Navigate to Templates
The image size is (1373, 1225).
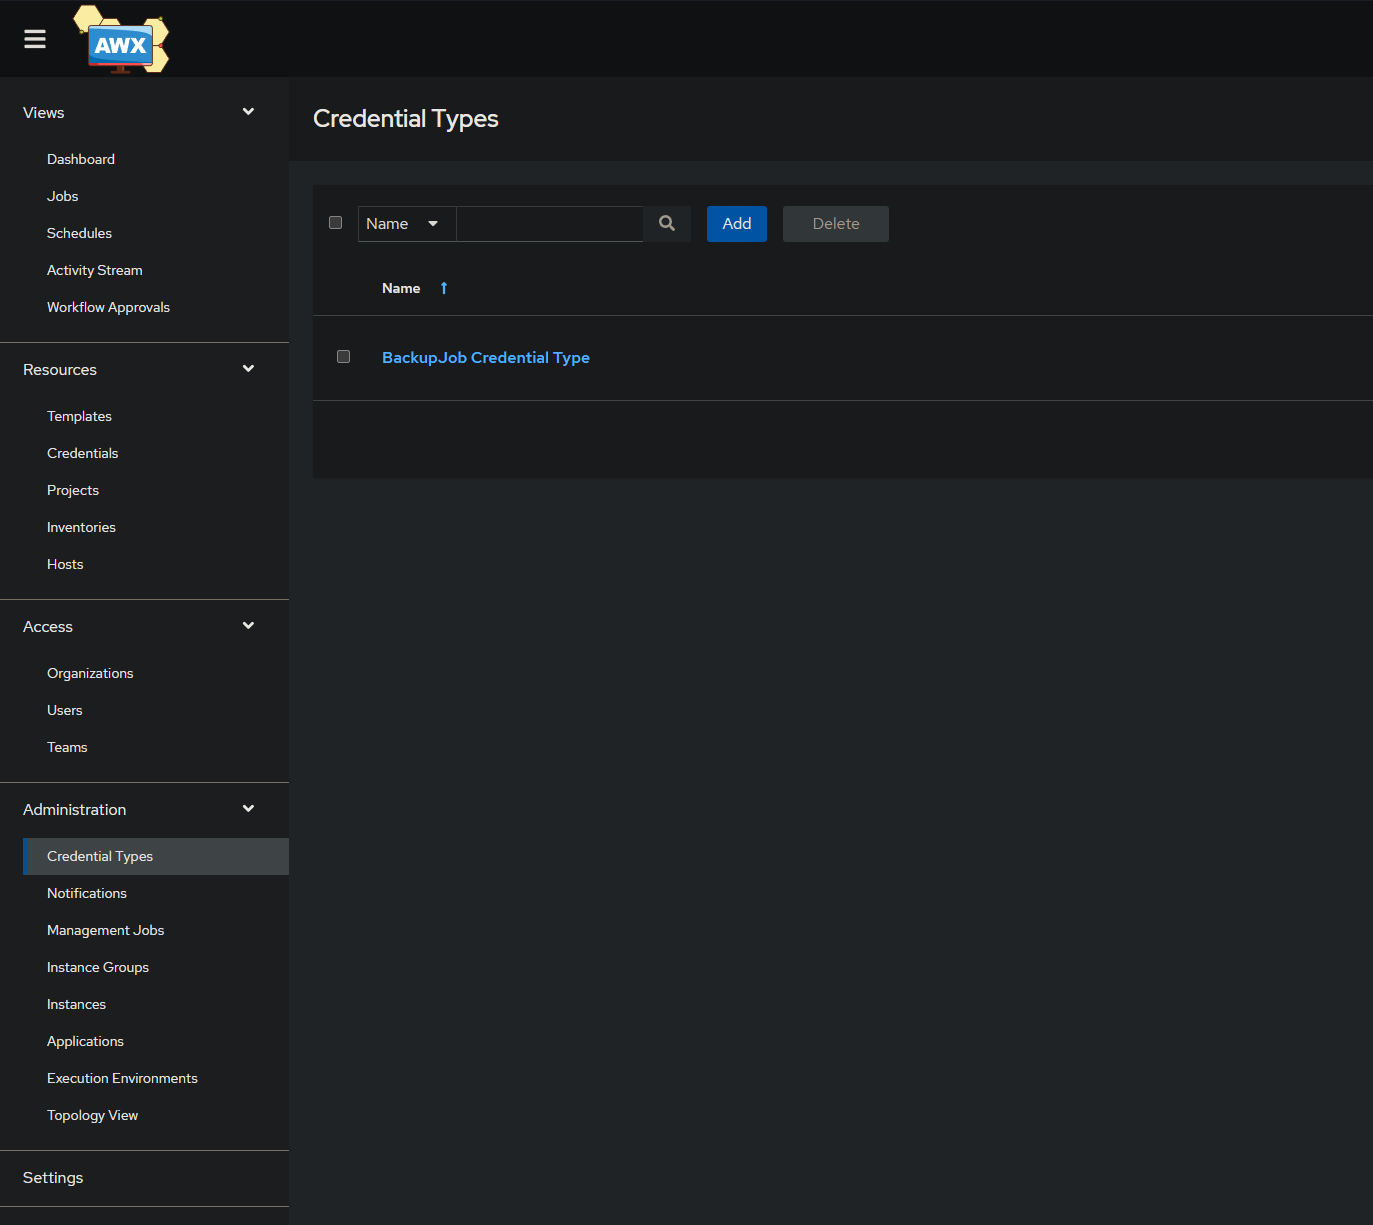click(80, 416)
